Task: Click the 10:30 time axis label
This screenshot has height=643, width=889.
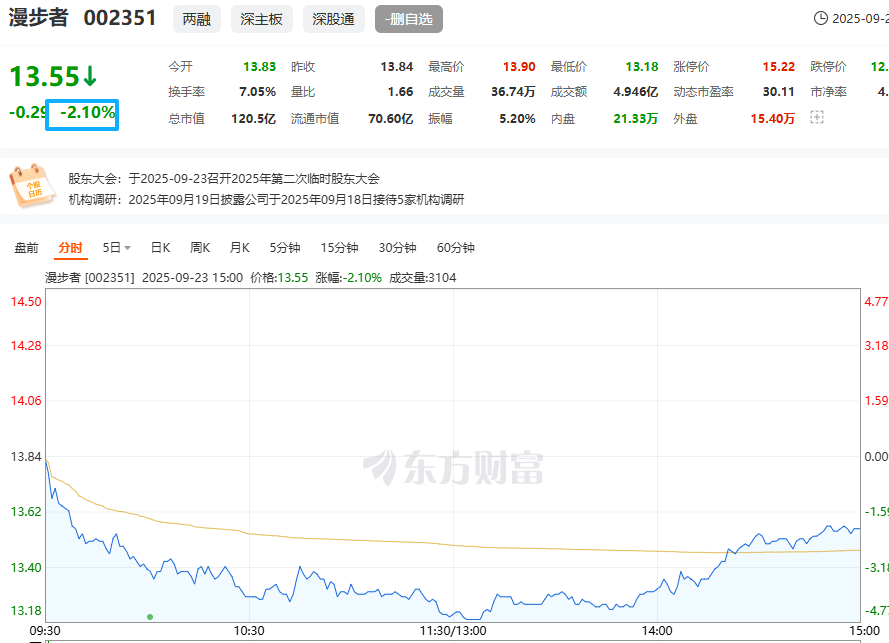Action: 249,631
